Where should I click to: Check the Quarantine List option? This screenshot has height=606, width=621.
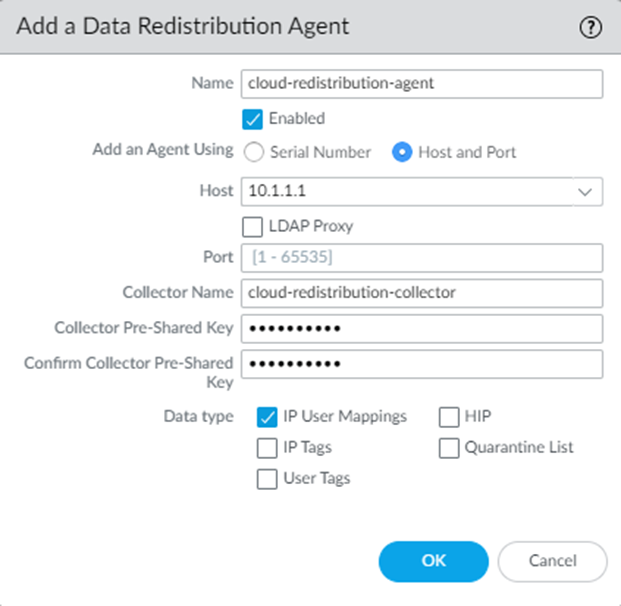448,448
